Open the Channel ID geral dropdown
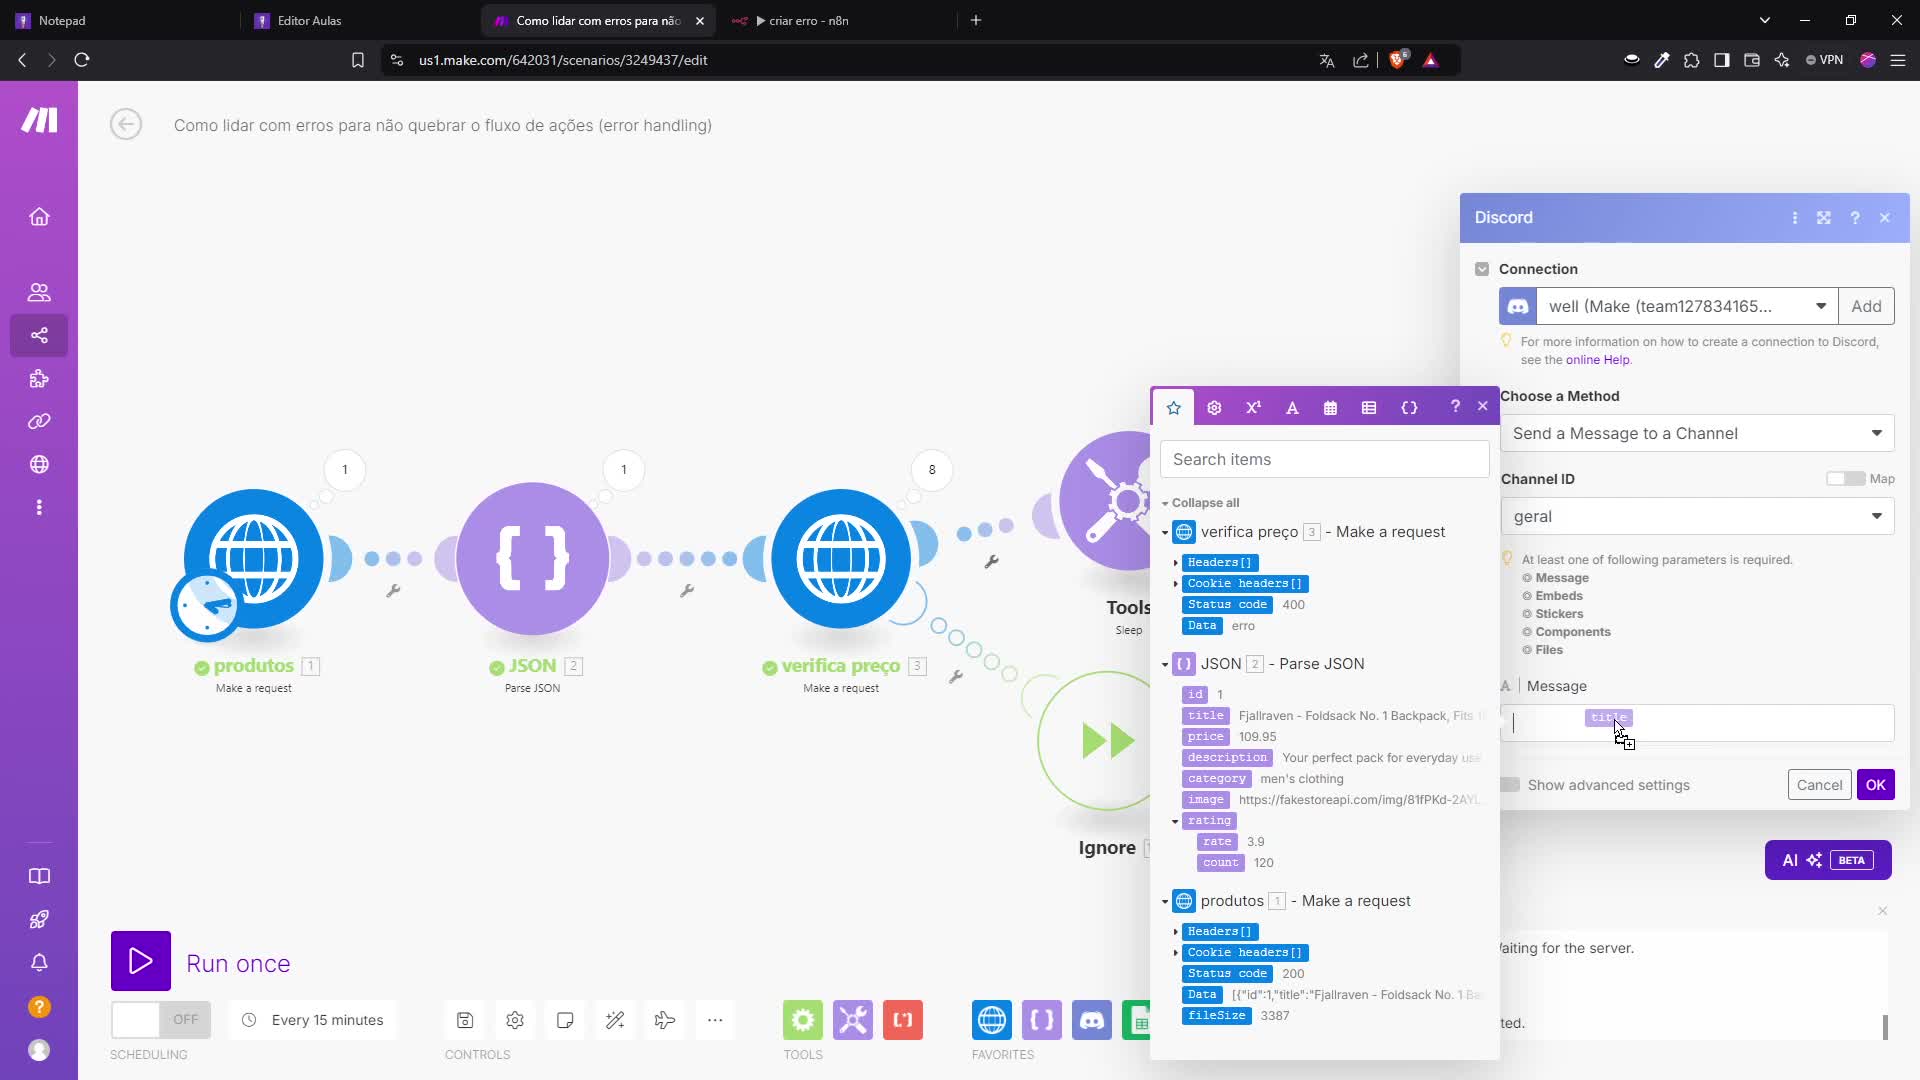Image resolution: width=1920 pixels, height=1080 pixels. pos(1697,516)
